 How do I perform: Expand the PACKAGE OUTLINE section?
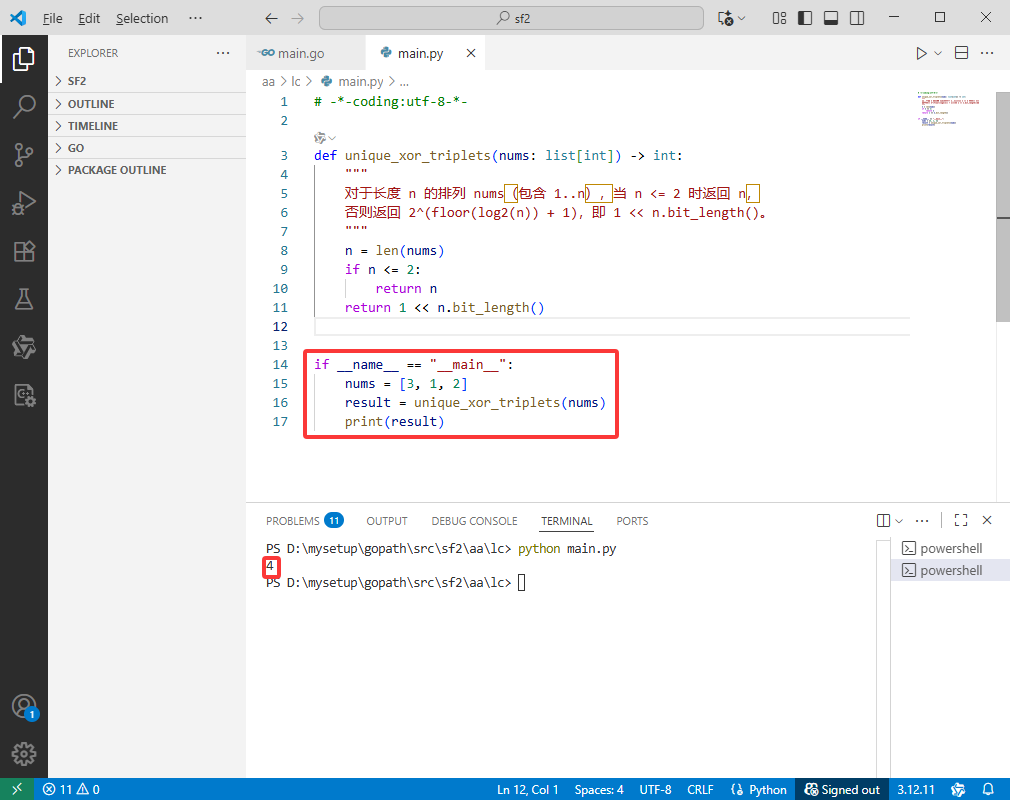coord(147,170)
